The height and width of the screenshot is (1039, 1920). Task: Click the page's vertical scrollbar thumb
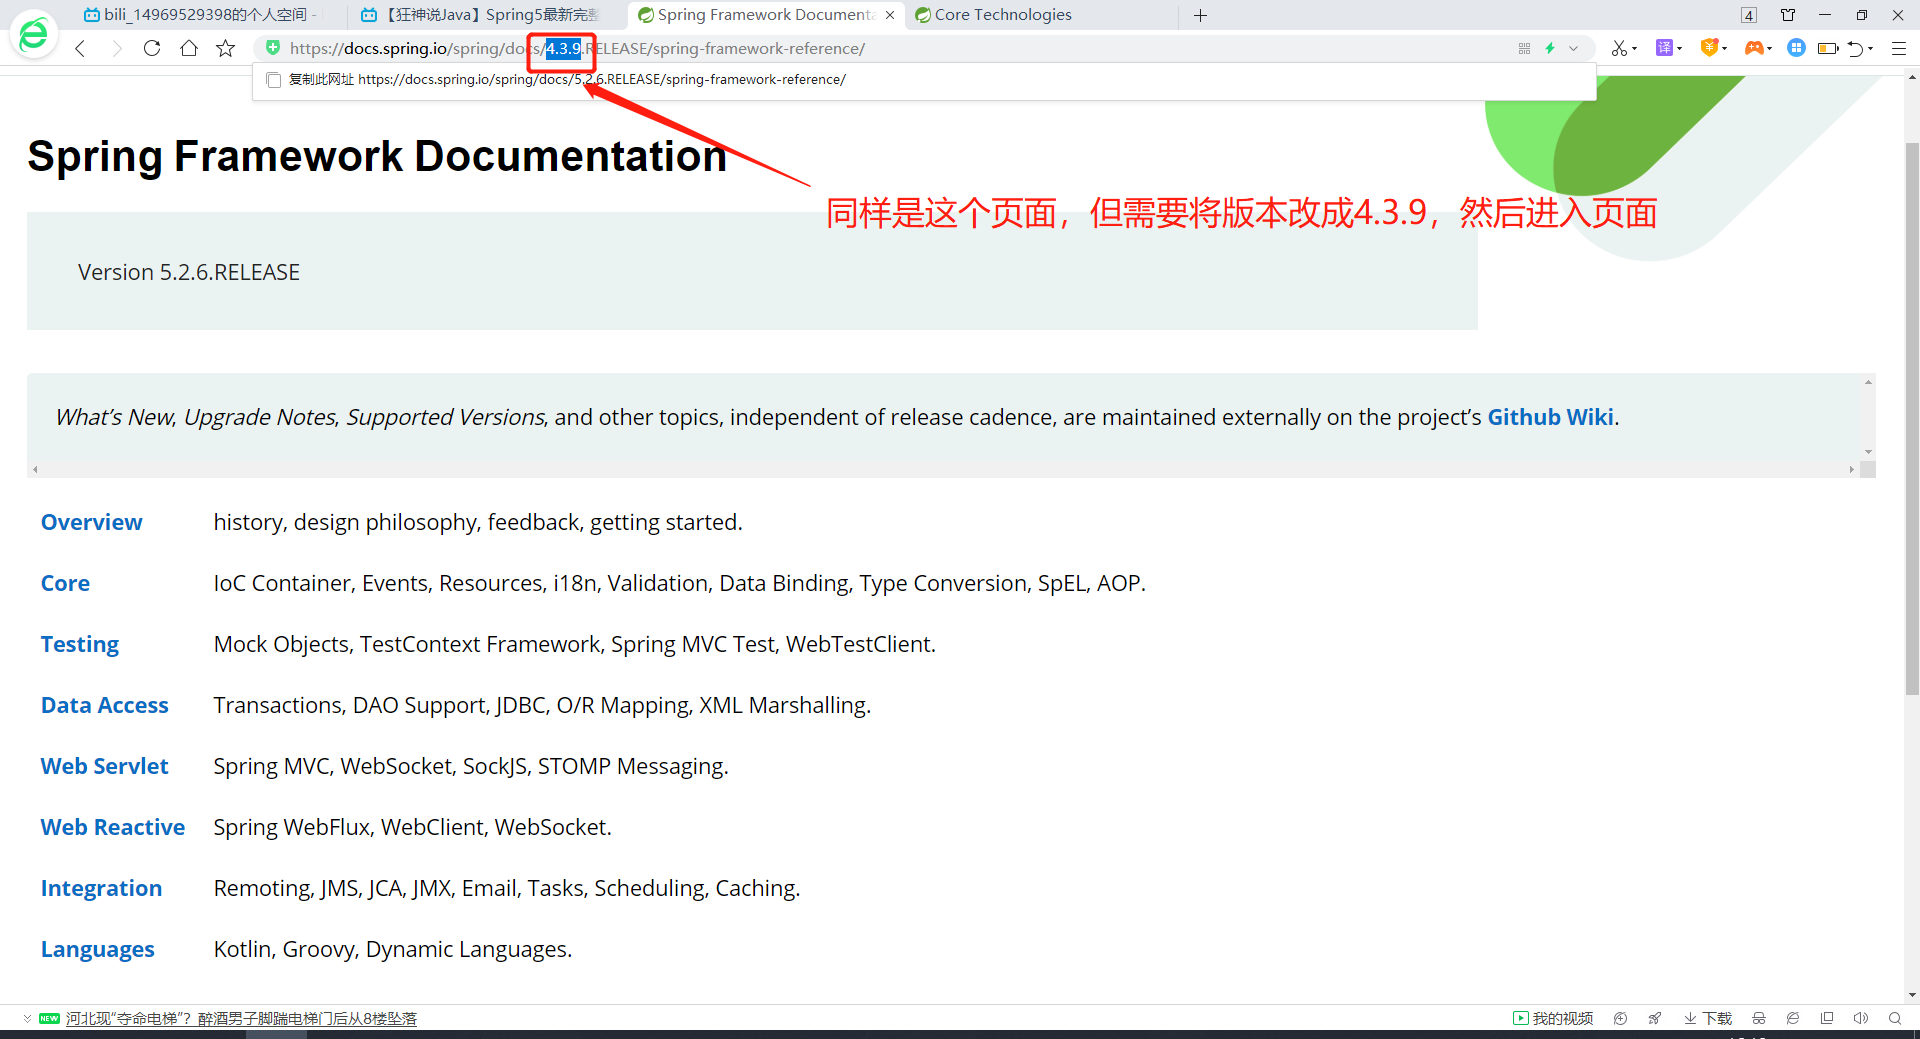pyautogui.click(x=1912, y=420)
